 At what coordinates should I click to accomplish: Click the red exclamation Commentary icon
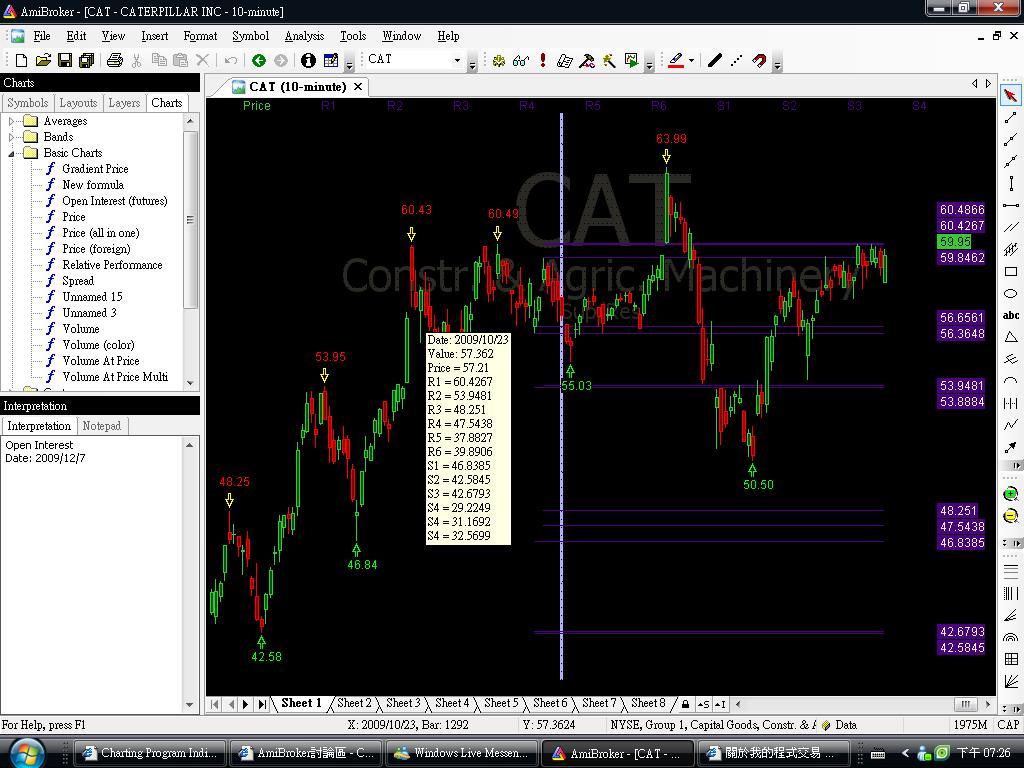click(x=543, y=61)
